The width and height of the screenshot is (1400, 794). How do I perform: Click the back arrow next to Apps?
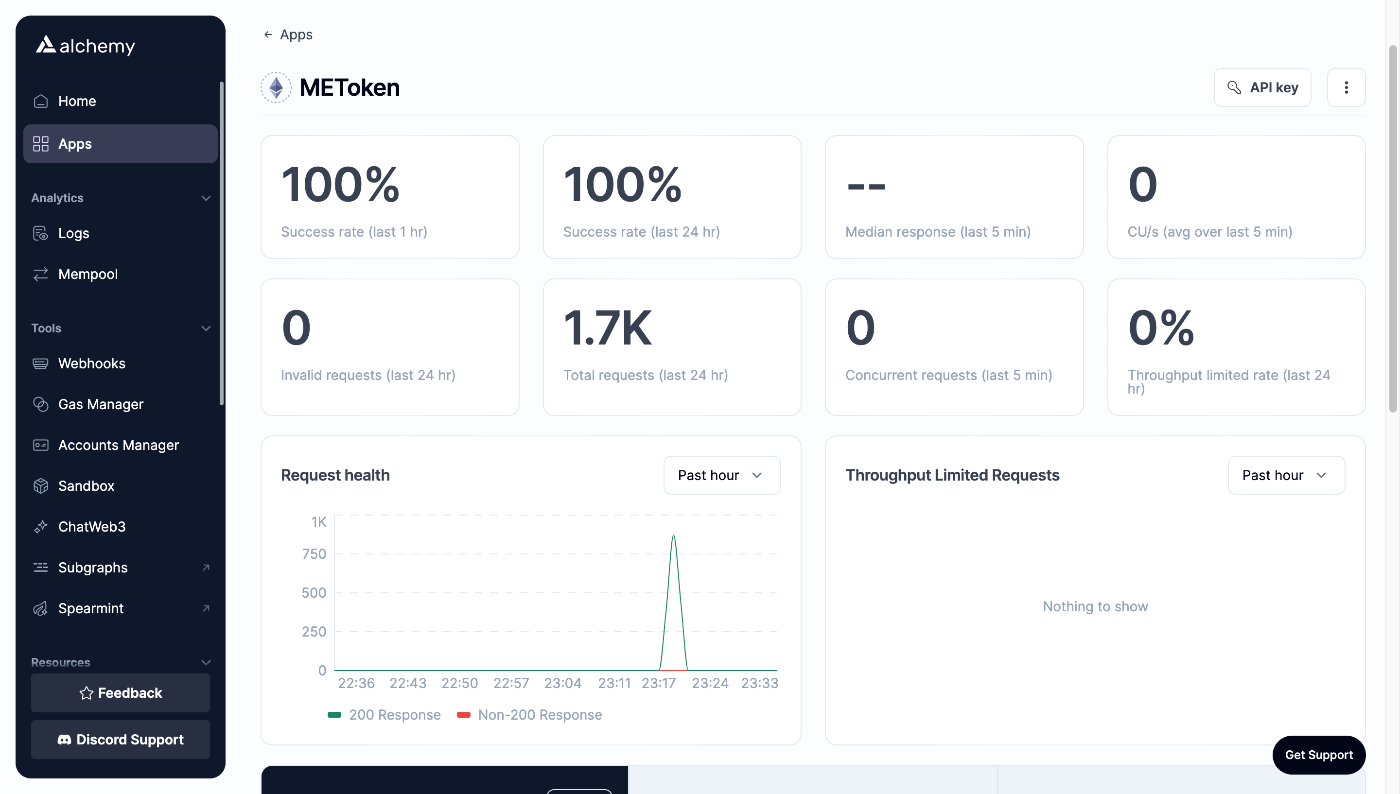pos(268,35)
